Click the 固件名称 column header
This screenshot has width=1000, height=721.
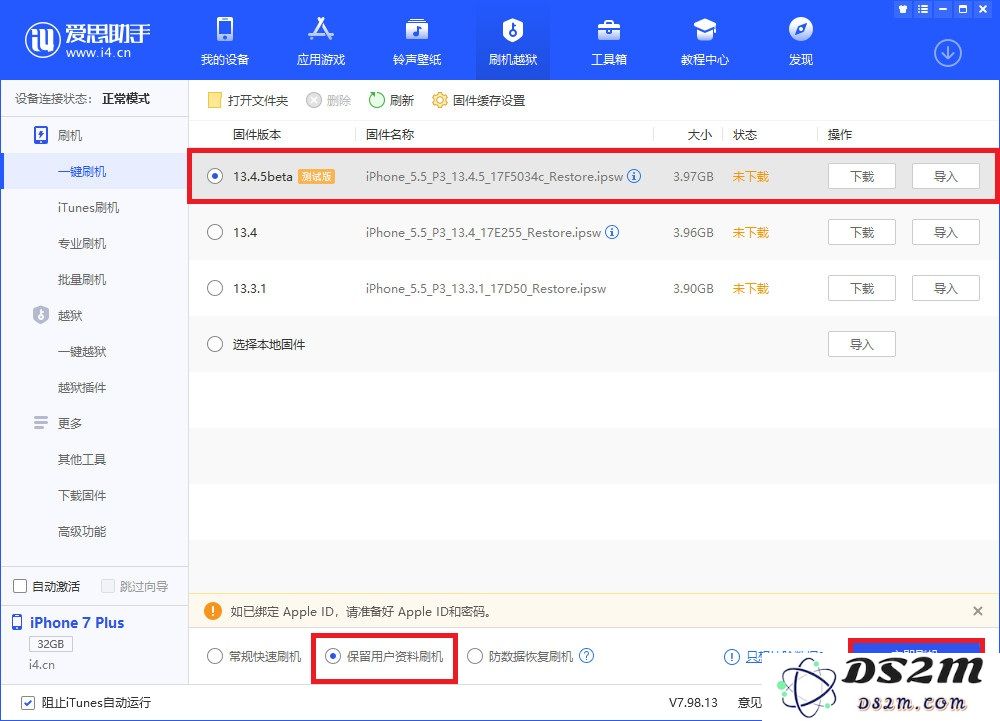coord(390,135)
